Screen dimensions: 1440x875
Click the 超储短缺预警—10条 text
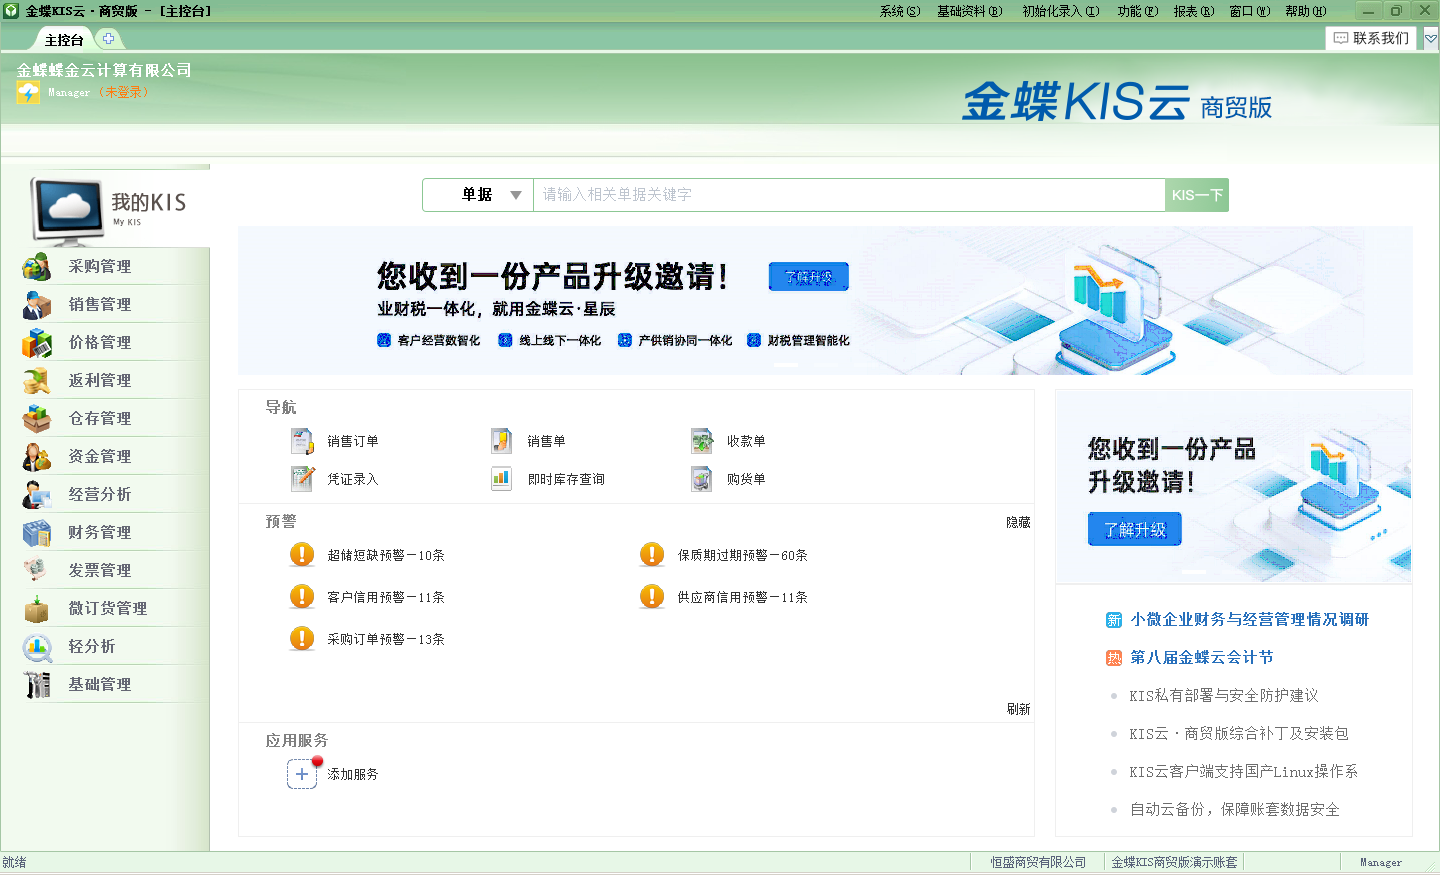coord(386,555)
